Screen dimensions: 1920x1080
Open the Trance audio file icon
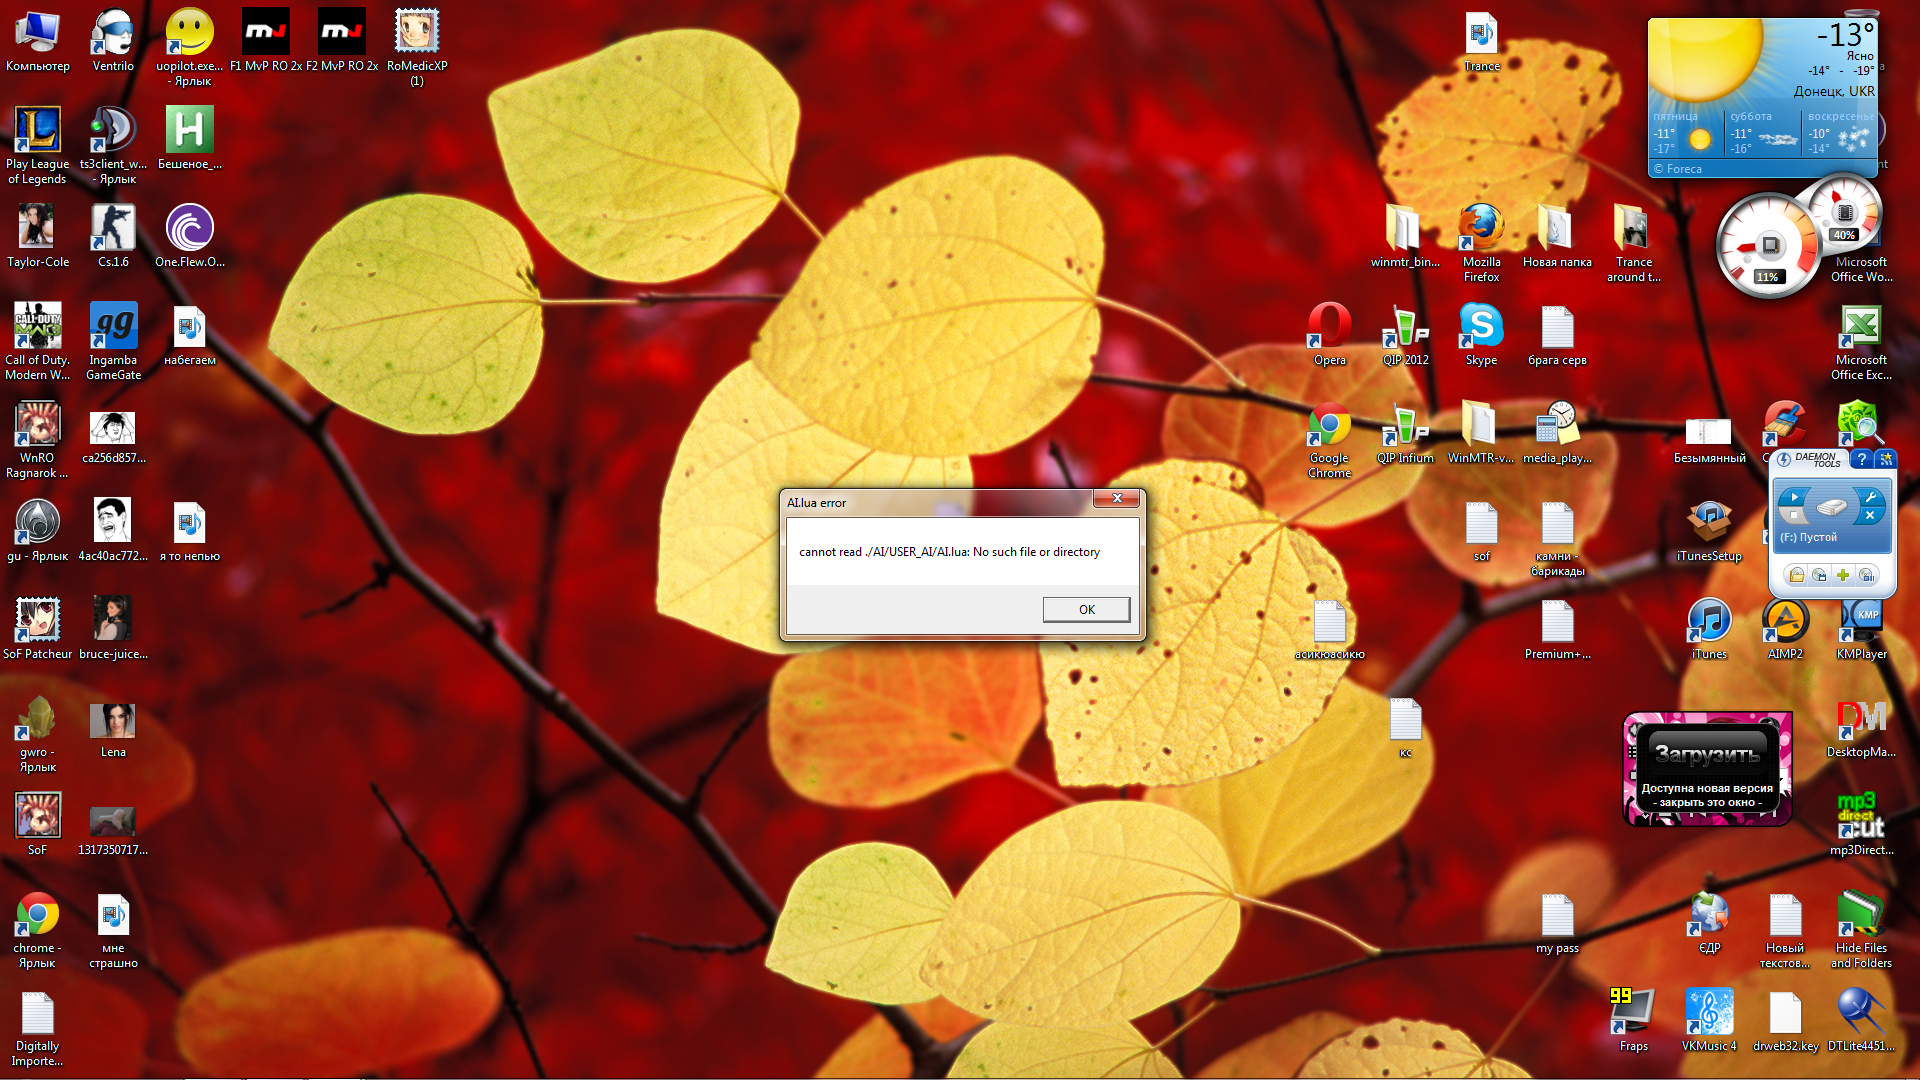(x=1481, y=40)
